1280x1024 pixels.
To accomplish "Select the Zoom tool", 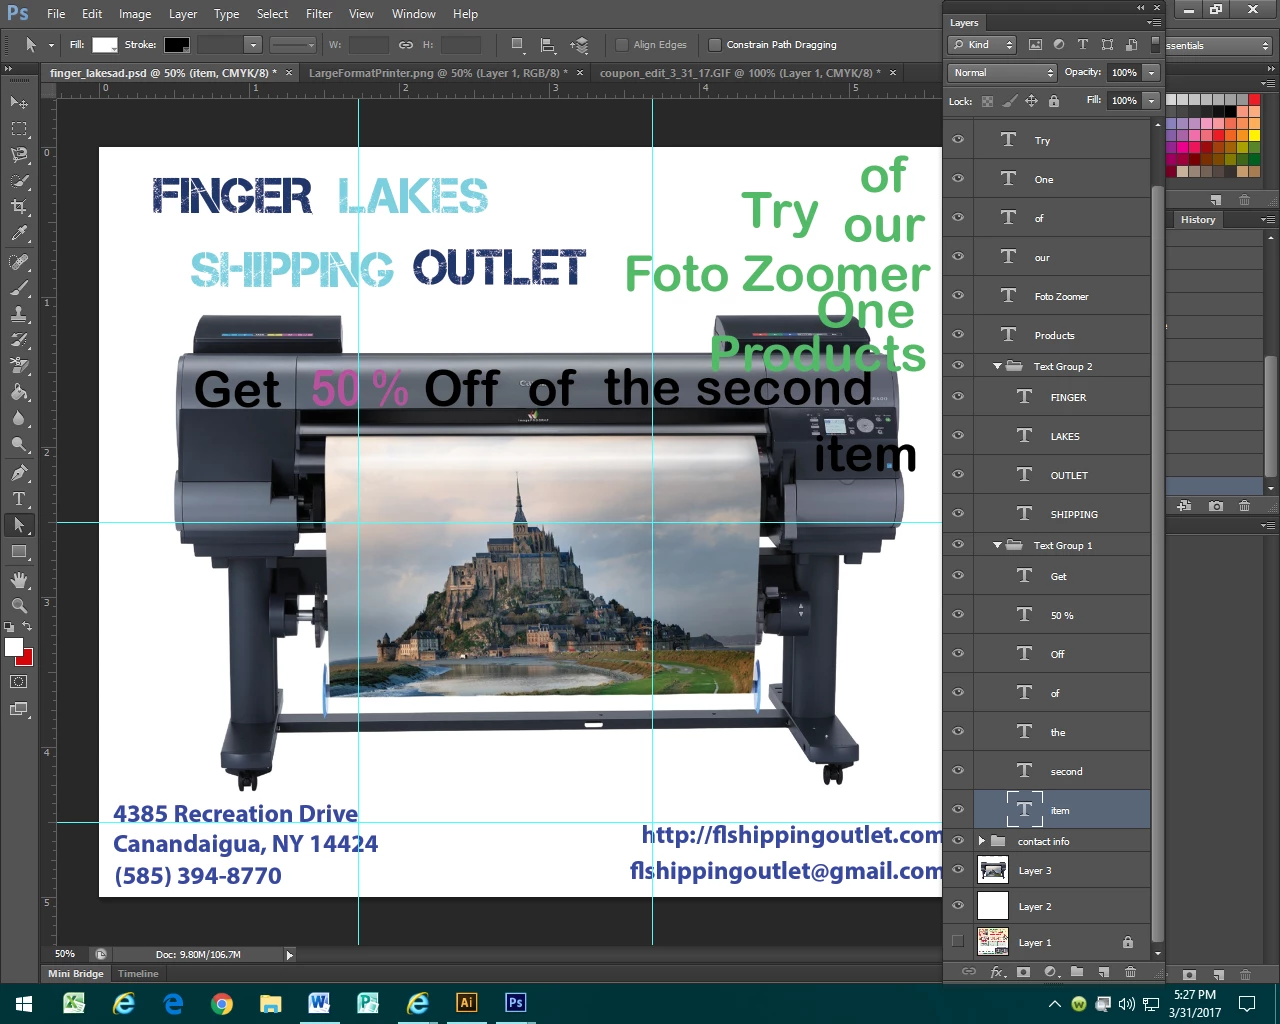I will point(19,606).
